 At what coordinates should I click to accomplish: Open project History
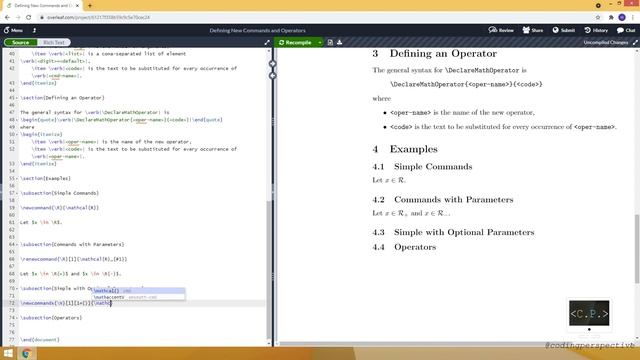coord(596,30)
